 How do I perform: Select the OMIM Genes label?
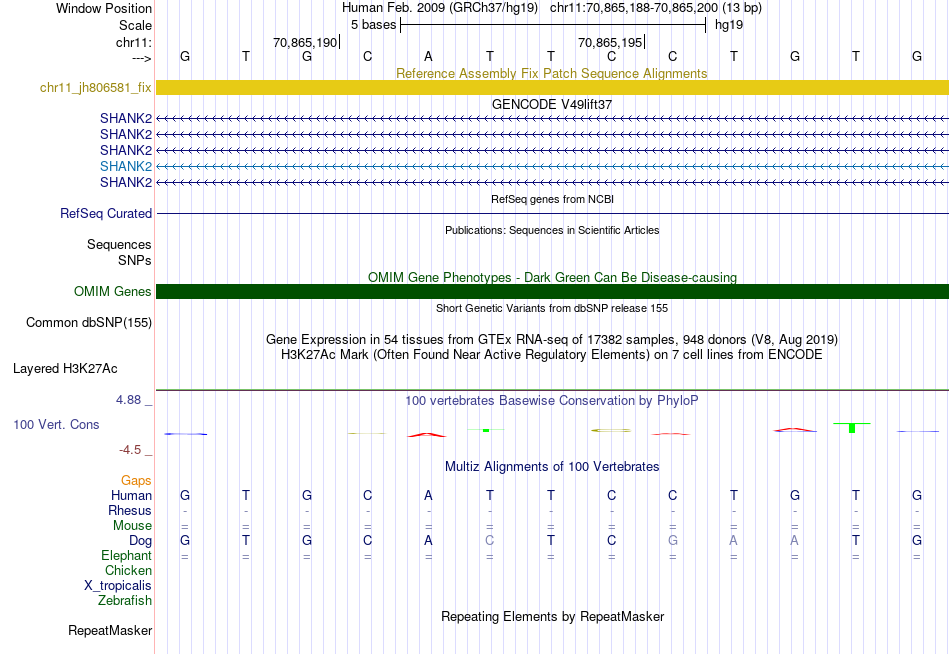point(112,292)
